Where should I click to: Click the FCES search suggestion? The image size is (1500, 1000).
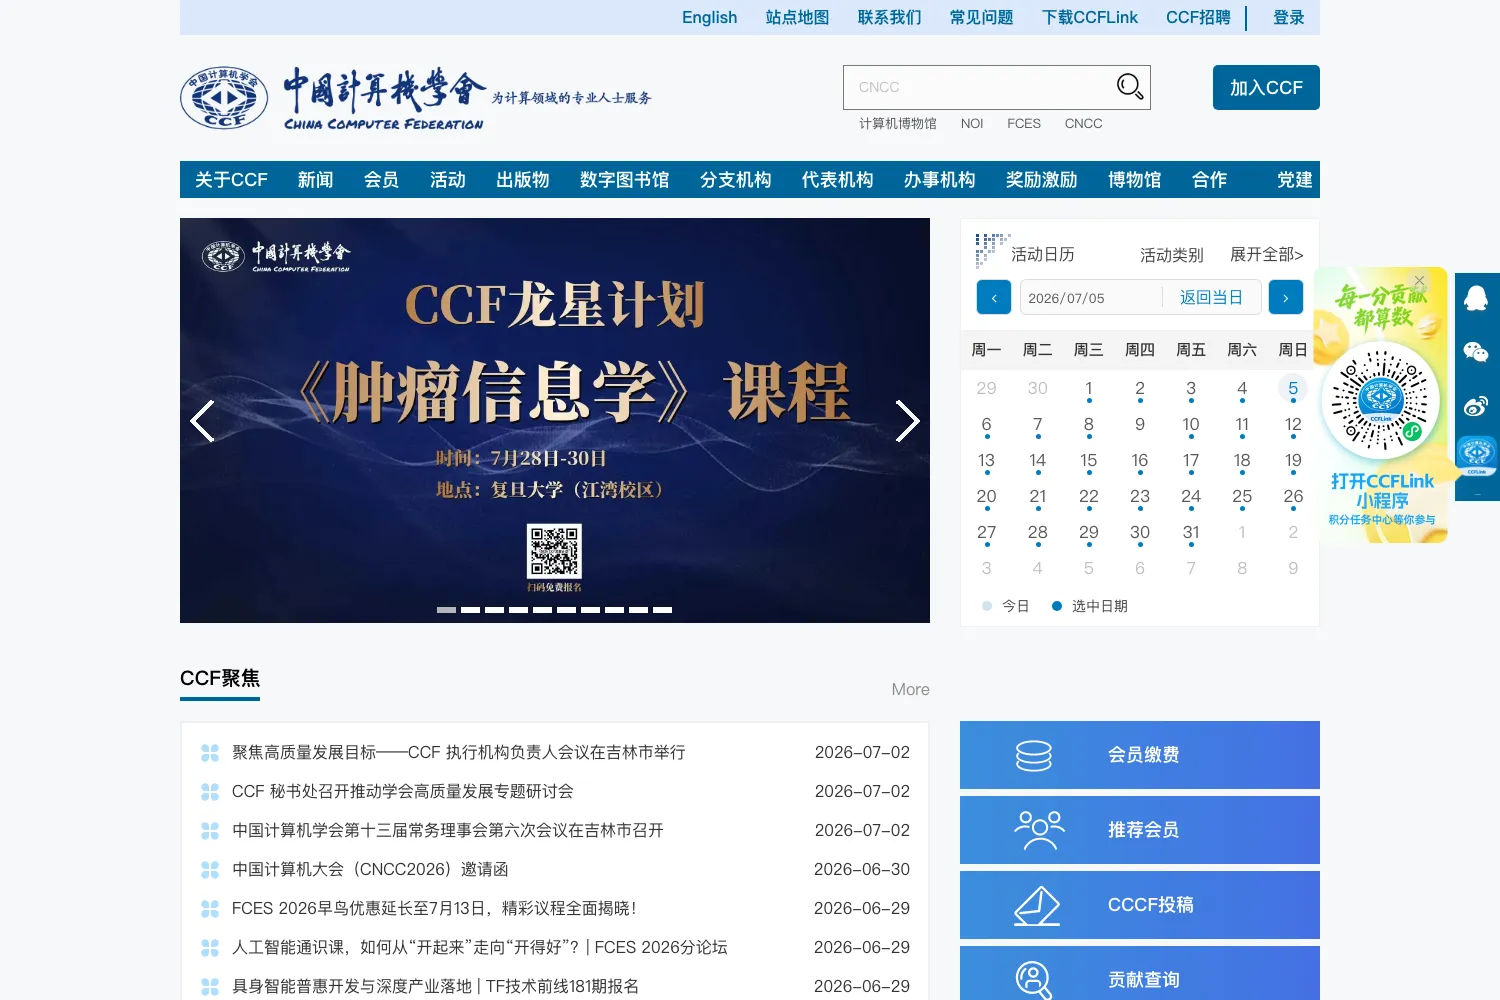pos(1024,123)
